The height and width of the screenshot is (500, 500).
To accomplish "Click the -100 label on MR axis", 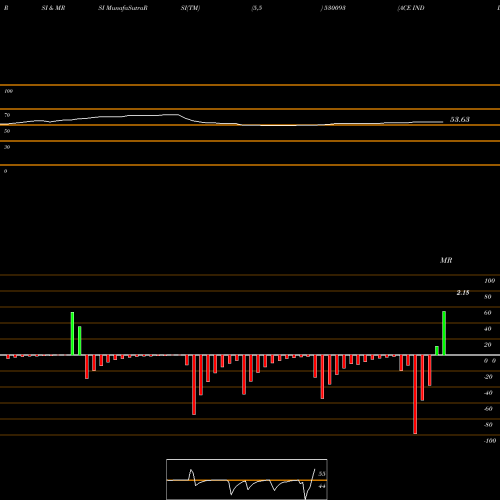I will coord(490,441).
